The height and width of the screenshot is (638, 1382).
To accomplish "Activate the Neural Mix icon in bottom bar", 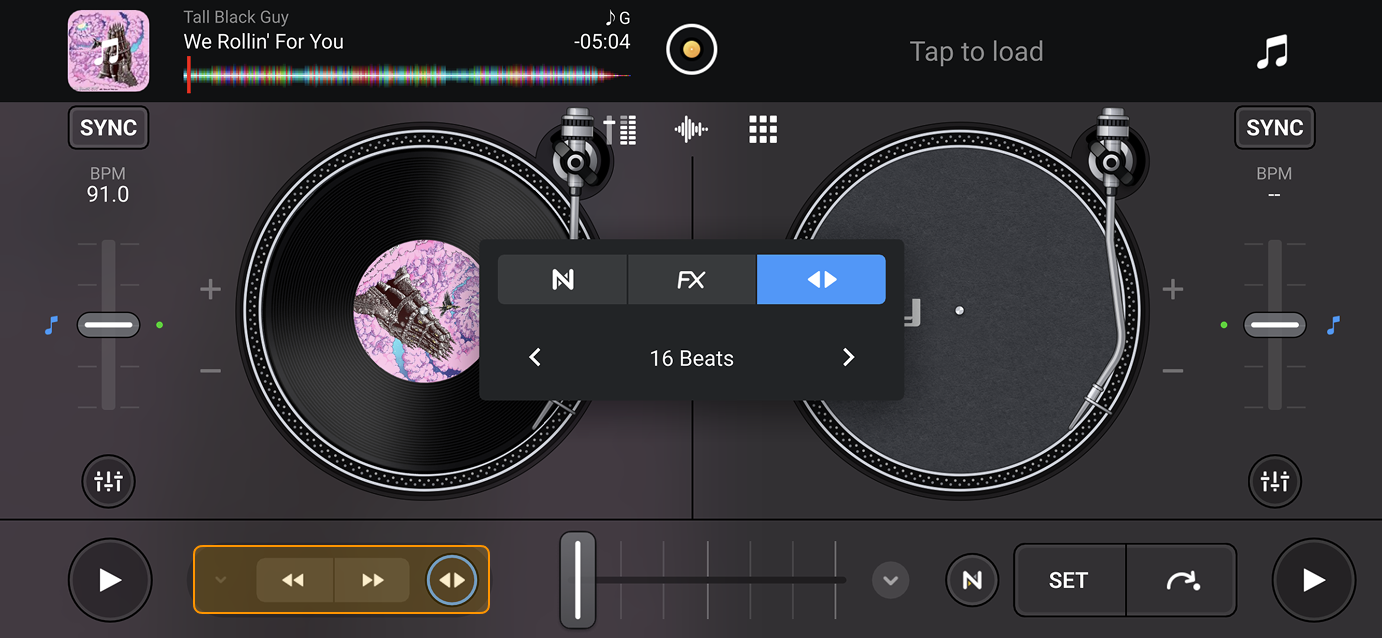I will coord(971,579).
